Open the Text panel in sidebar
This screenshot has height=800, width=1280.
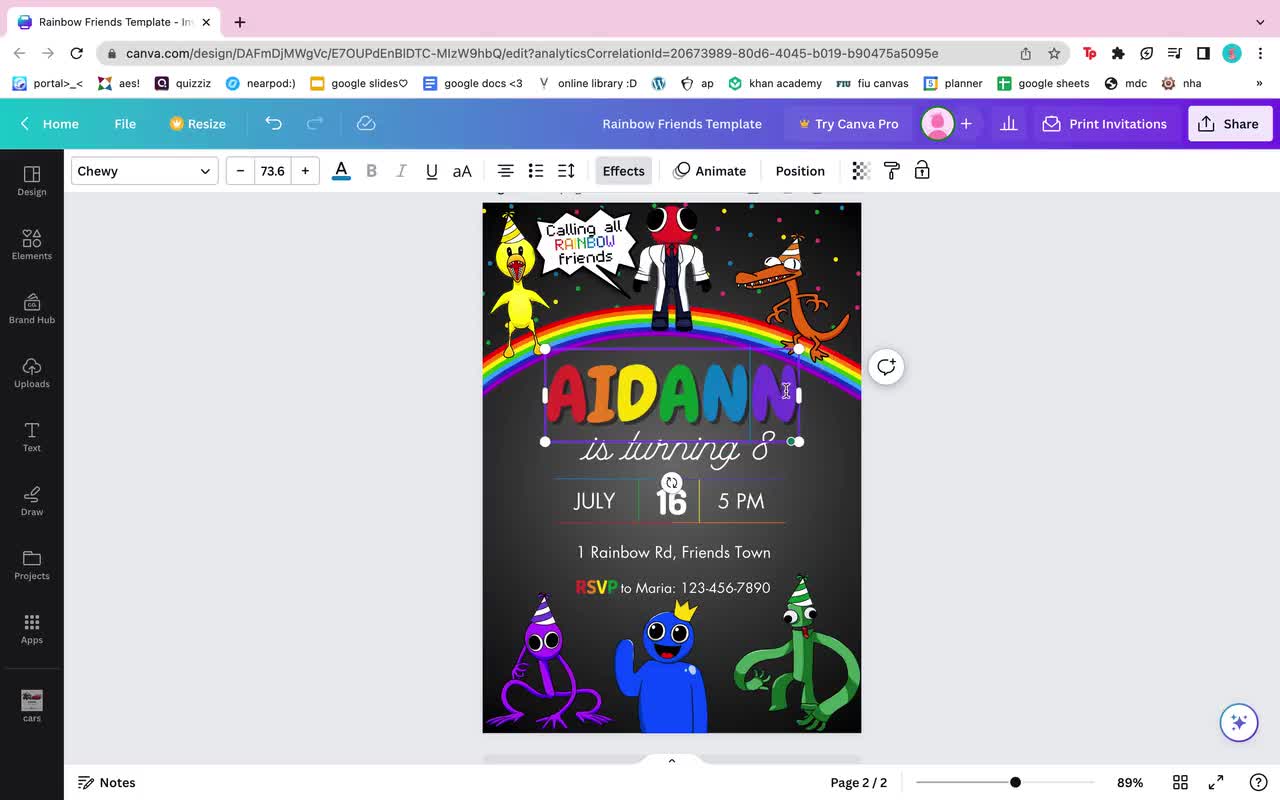[x=32, y=437]
